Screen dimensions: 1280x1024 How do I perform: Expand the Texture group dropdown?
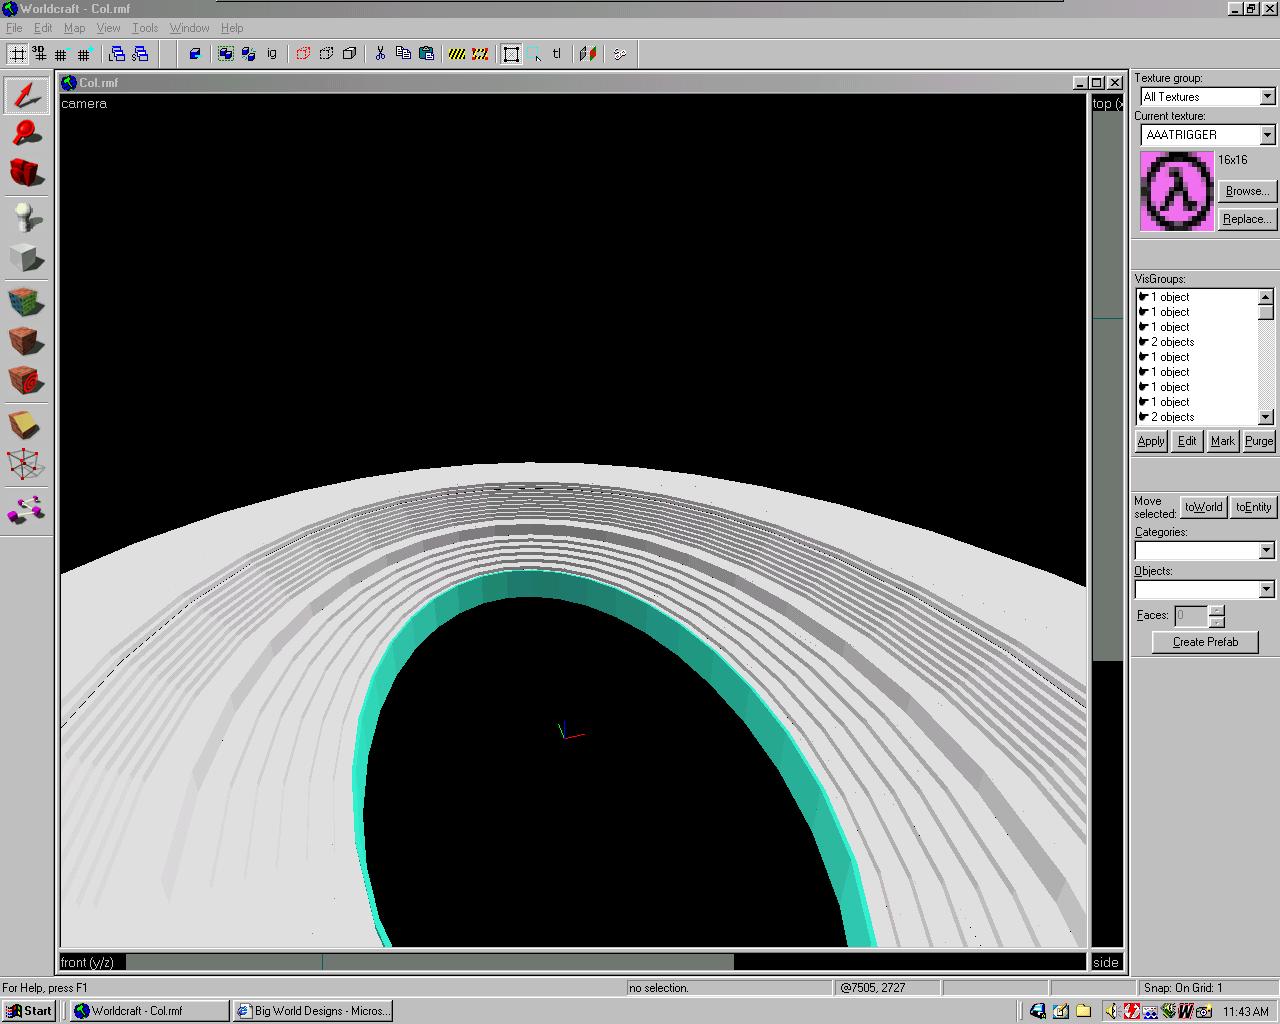[1267, 97]
